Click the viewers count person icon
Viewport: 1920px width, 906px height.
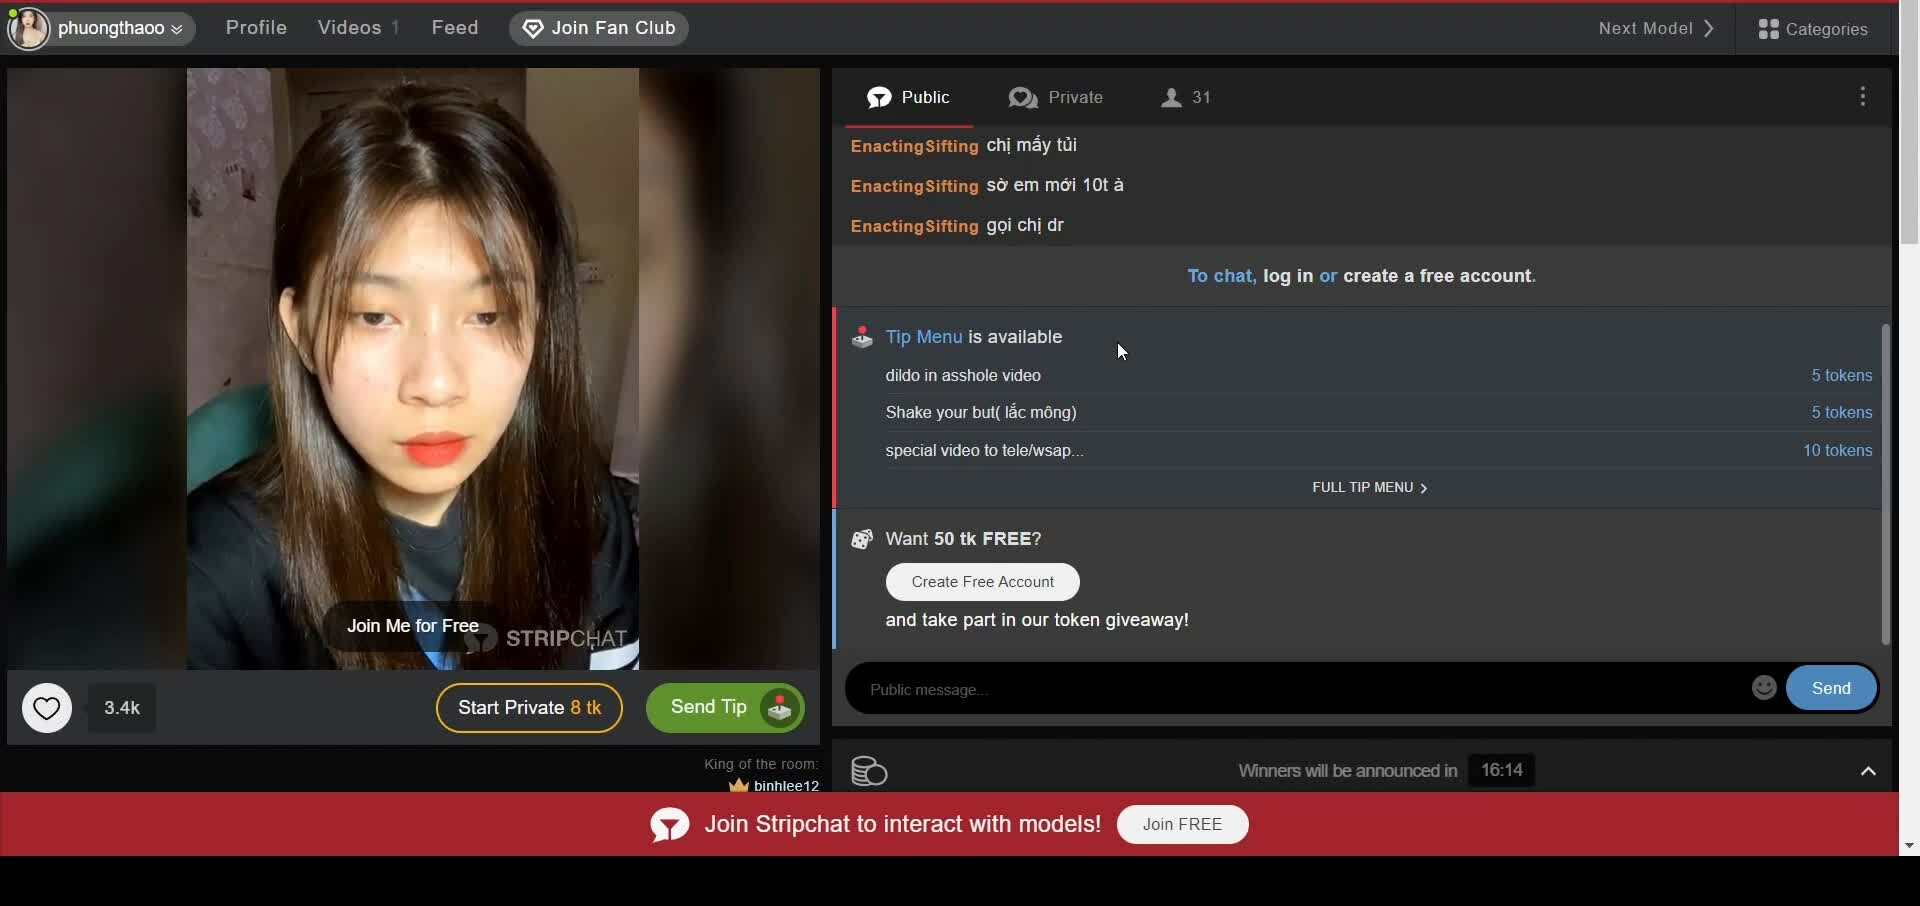[x=1171, y=98]
